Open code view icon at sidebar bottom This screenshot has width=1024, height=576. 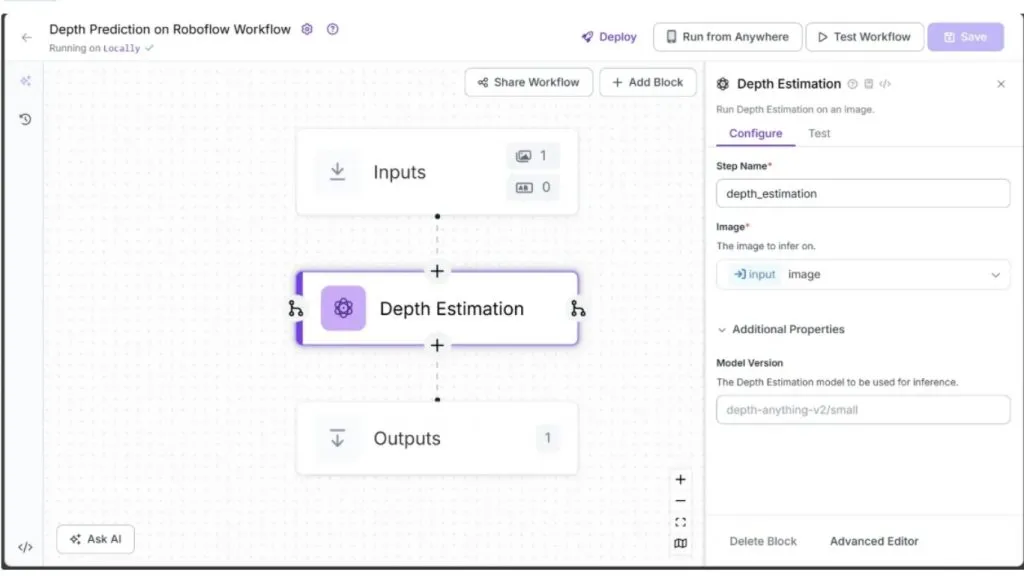click(x=25, y=547)
